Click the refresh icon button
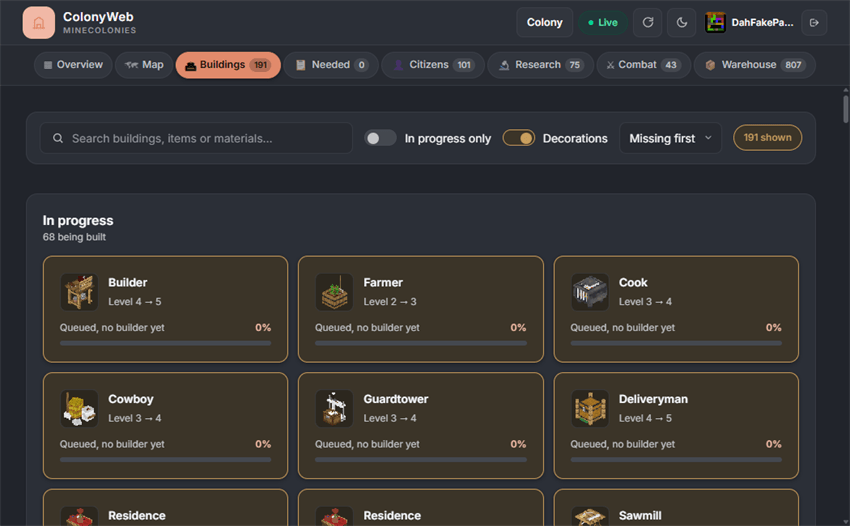The width and height of the screenshot is (850, 526). tap(647, 22)
